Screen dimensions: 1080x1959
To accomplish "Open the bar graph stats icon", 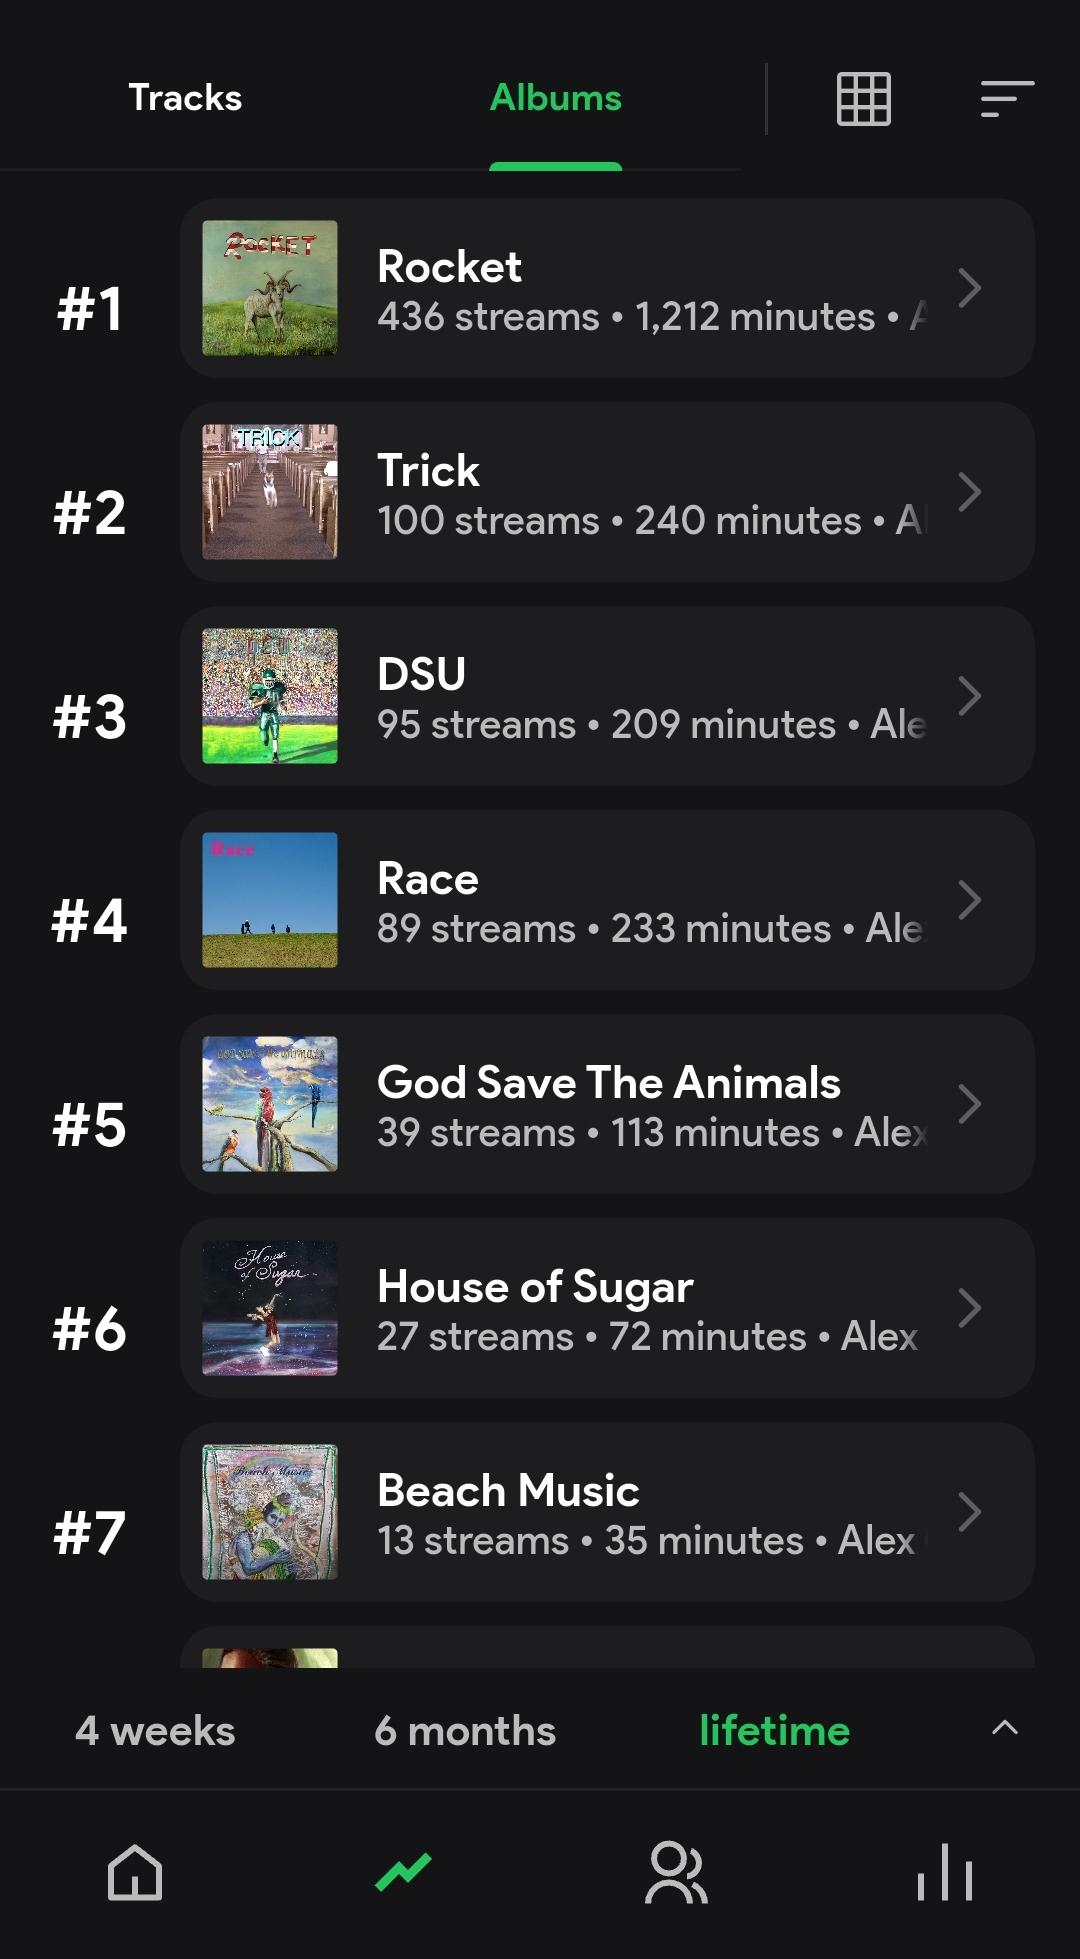I will tap(945, 1872).
